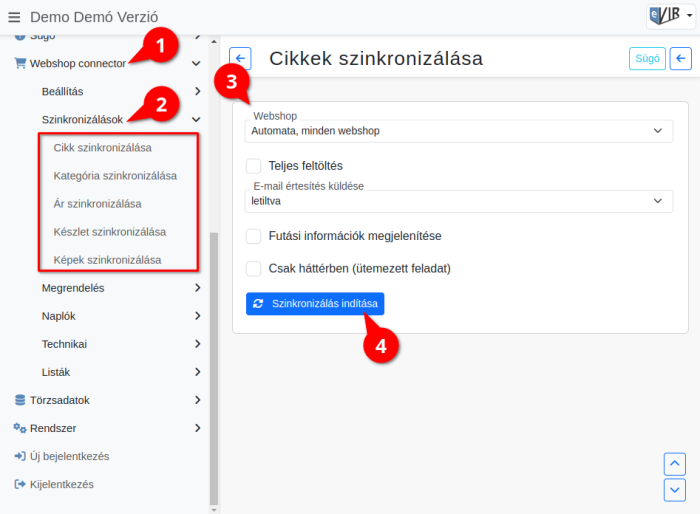Click the Törzsadatok menu label
Screen dimensions: 700x514
coord(59,400)
